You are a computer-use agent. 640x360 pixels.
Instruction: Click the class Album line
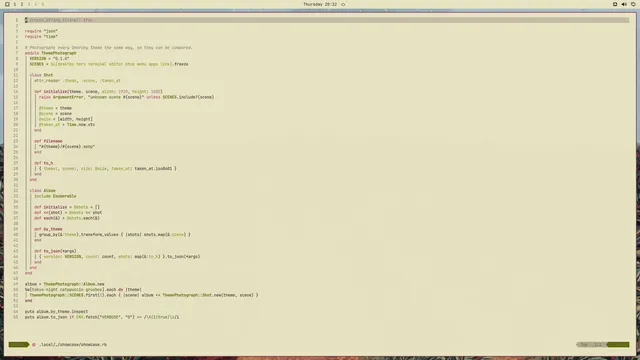tap(42, 191)
